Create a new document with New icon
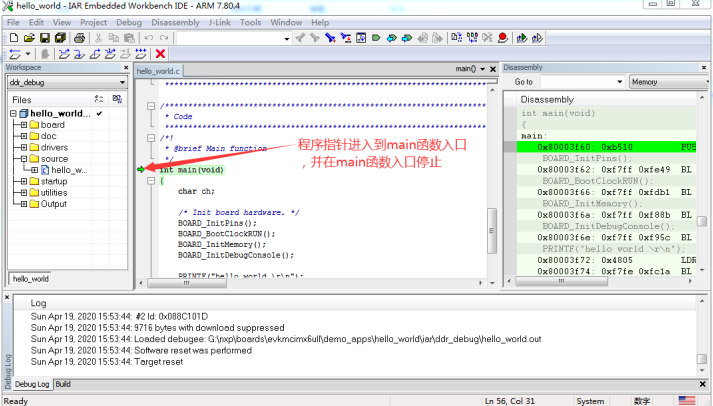 point(14,38)
